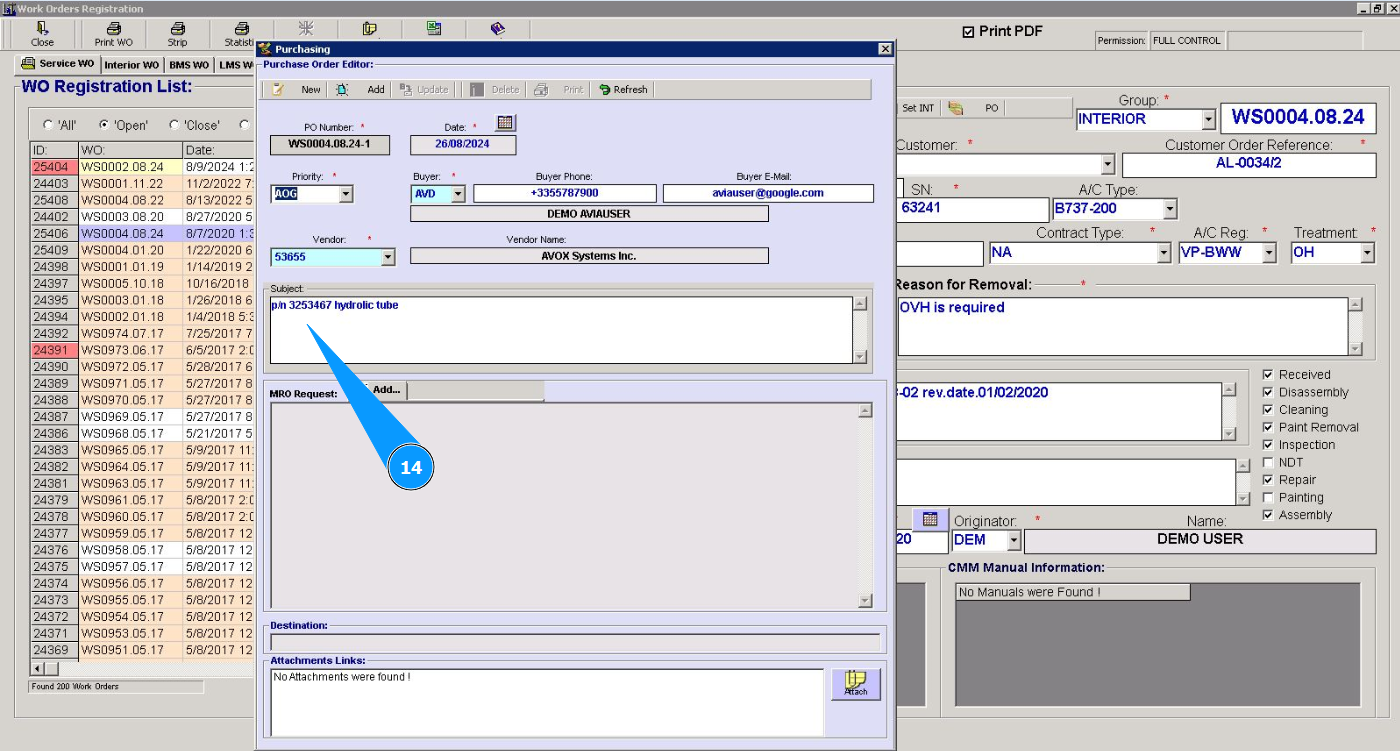Image resolution: width=1400 pixels, height=751 pixels.
Task: Select the 'All' radio button filter
Action: point(48,125)
